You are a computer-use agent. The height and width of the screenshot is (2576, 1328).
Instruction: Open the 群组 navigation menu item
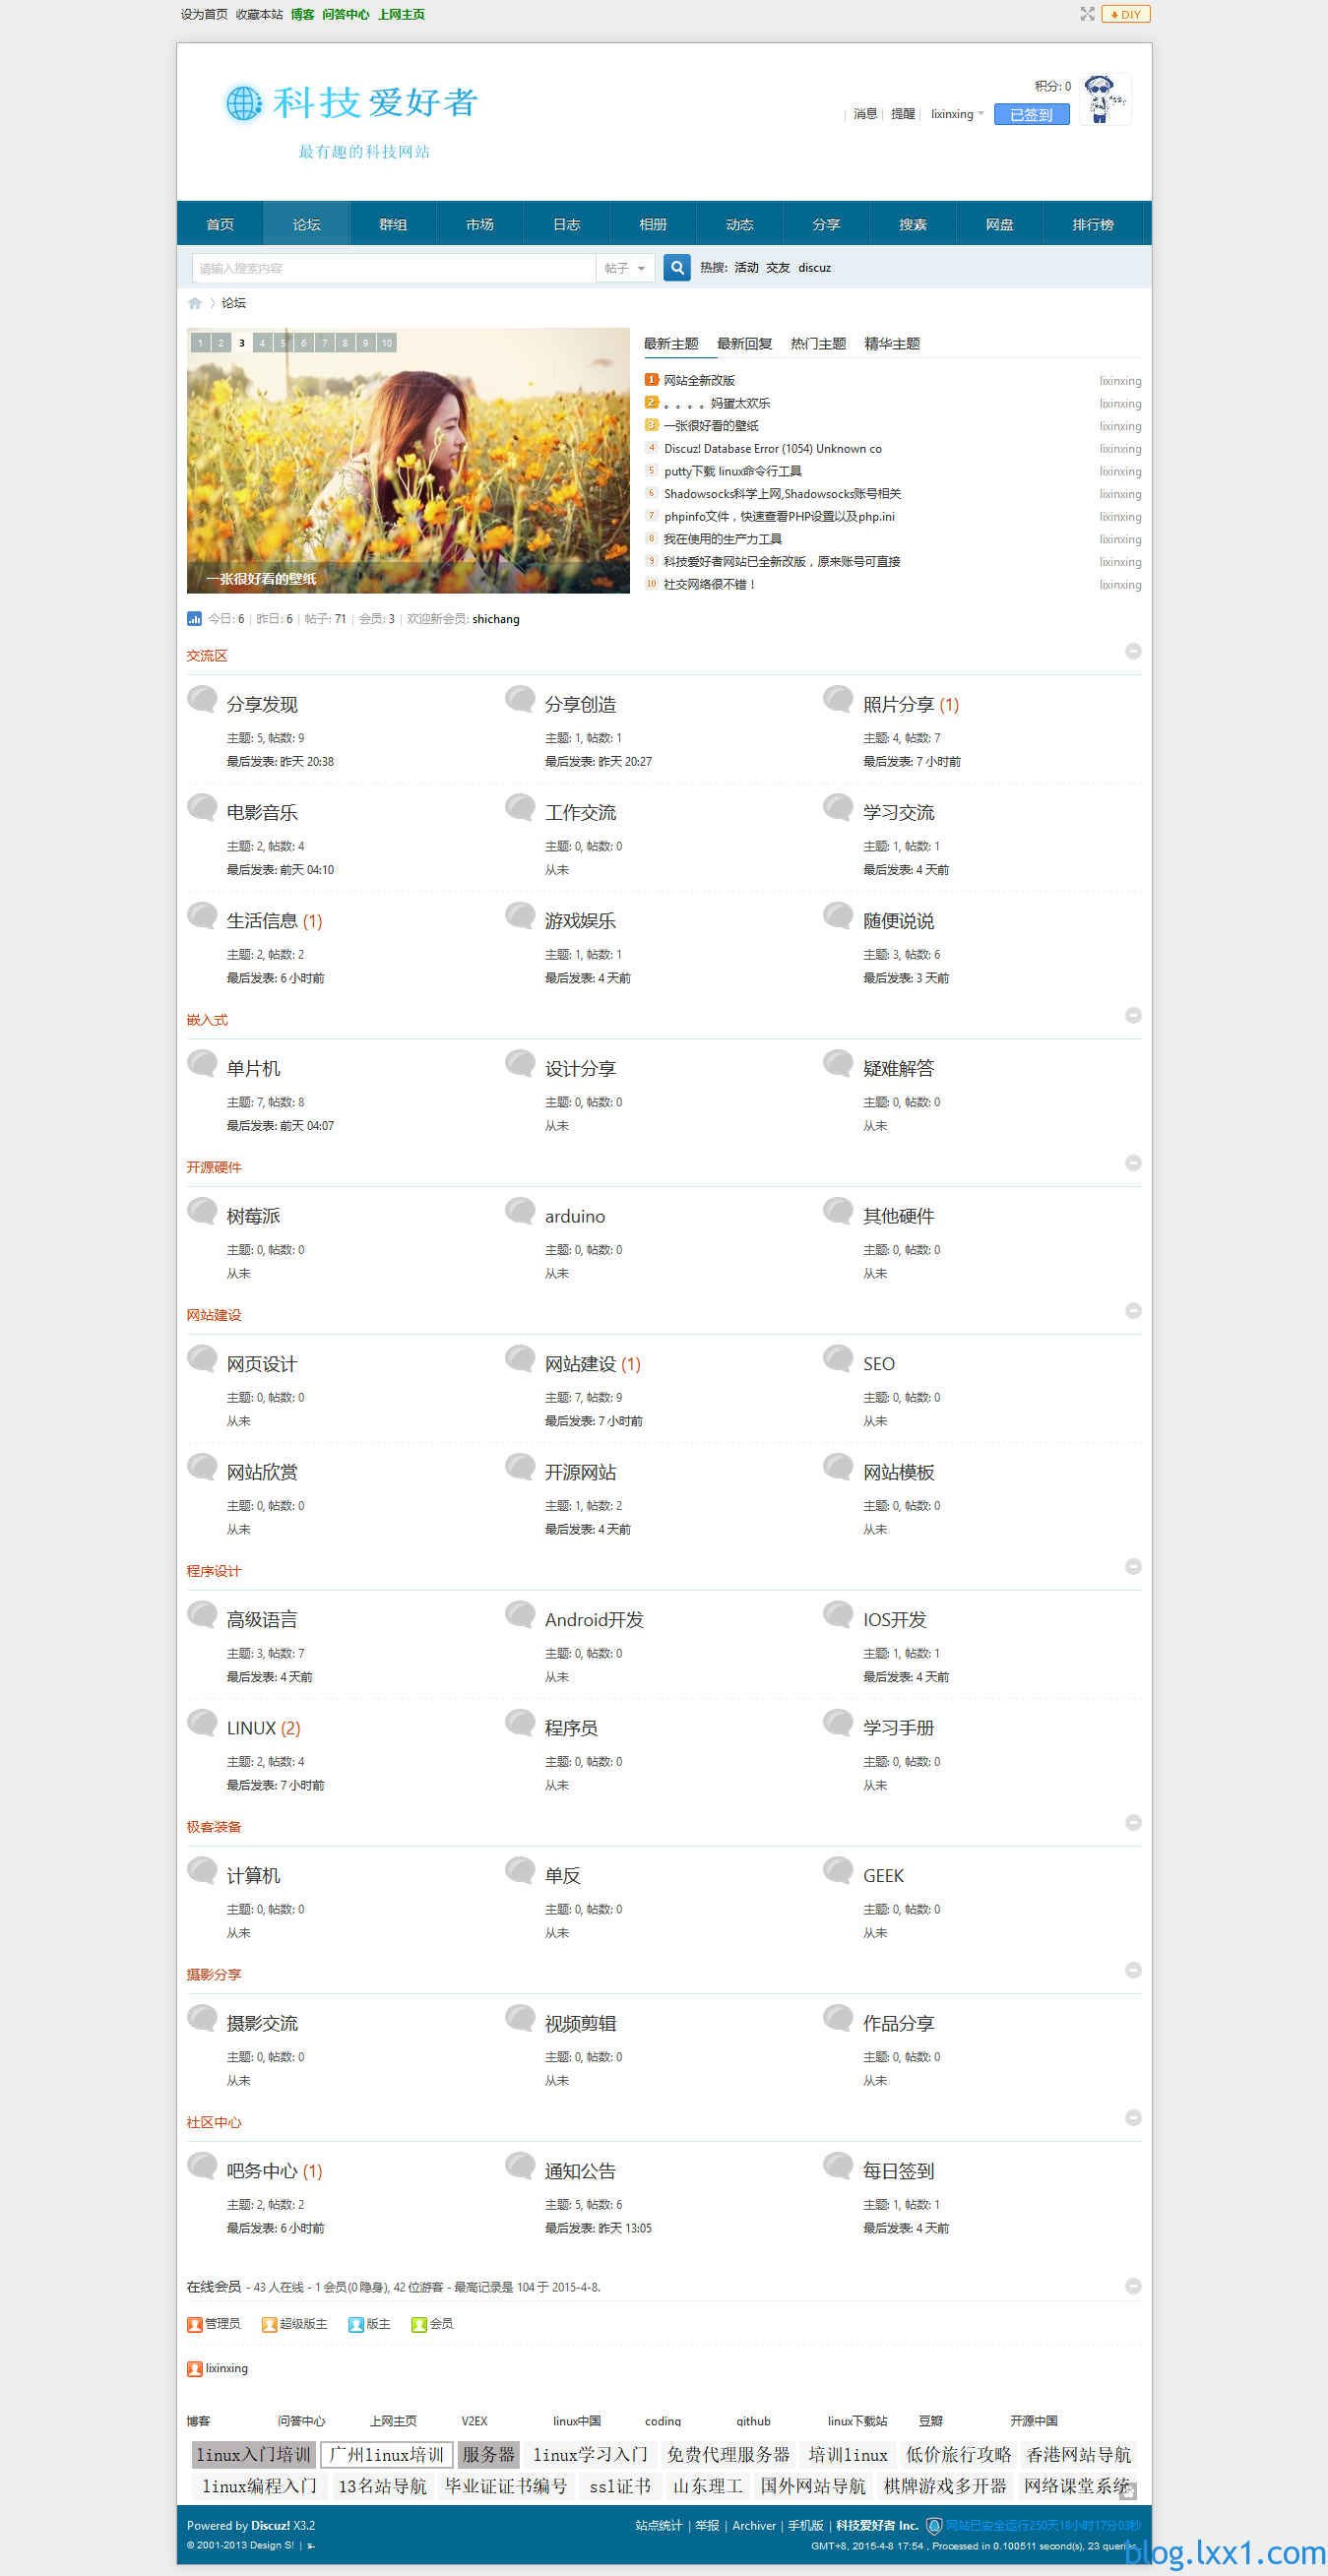pyautogui.click(x=393, y=224)
